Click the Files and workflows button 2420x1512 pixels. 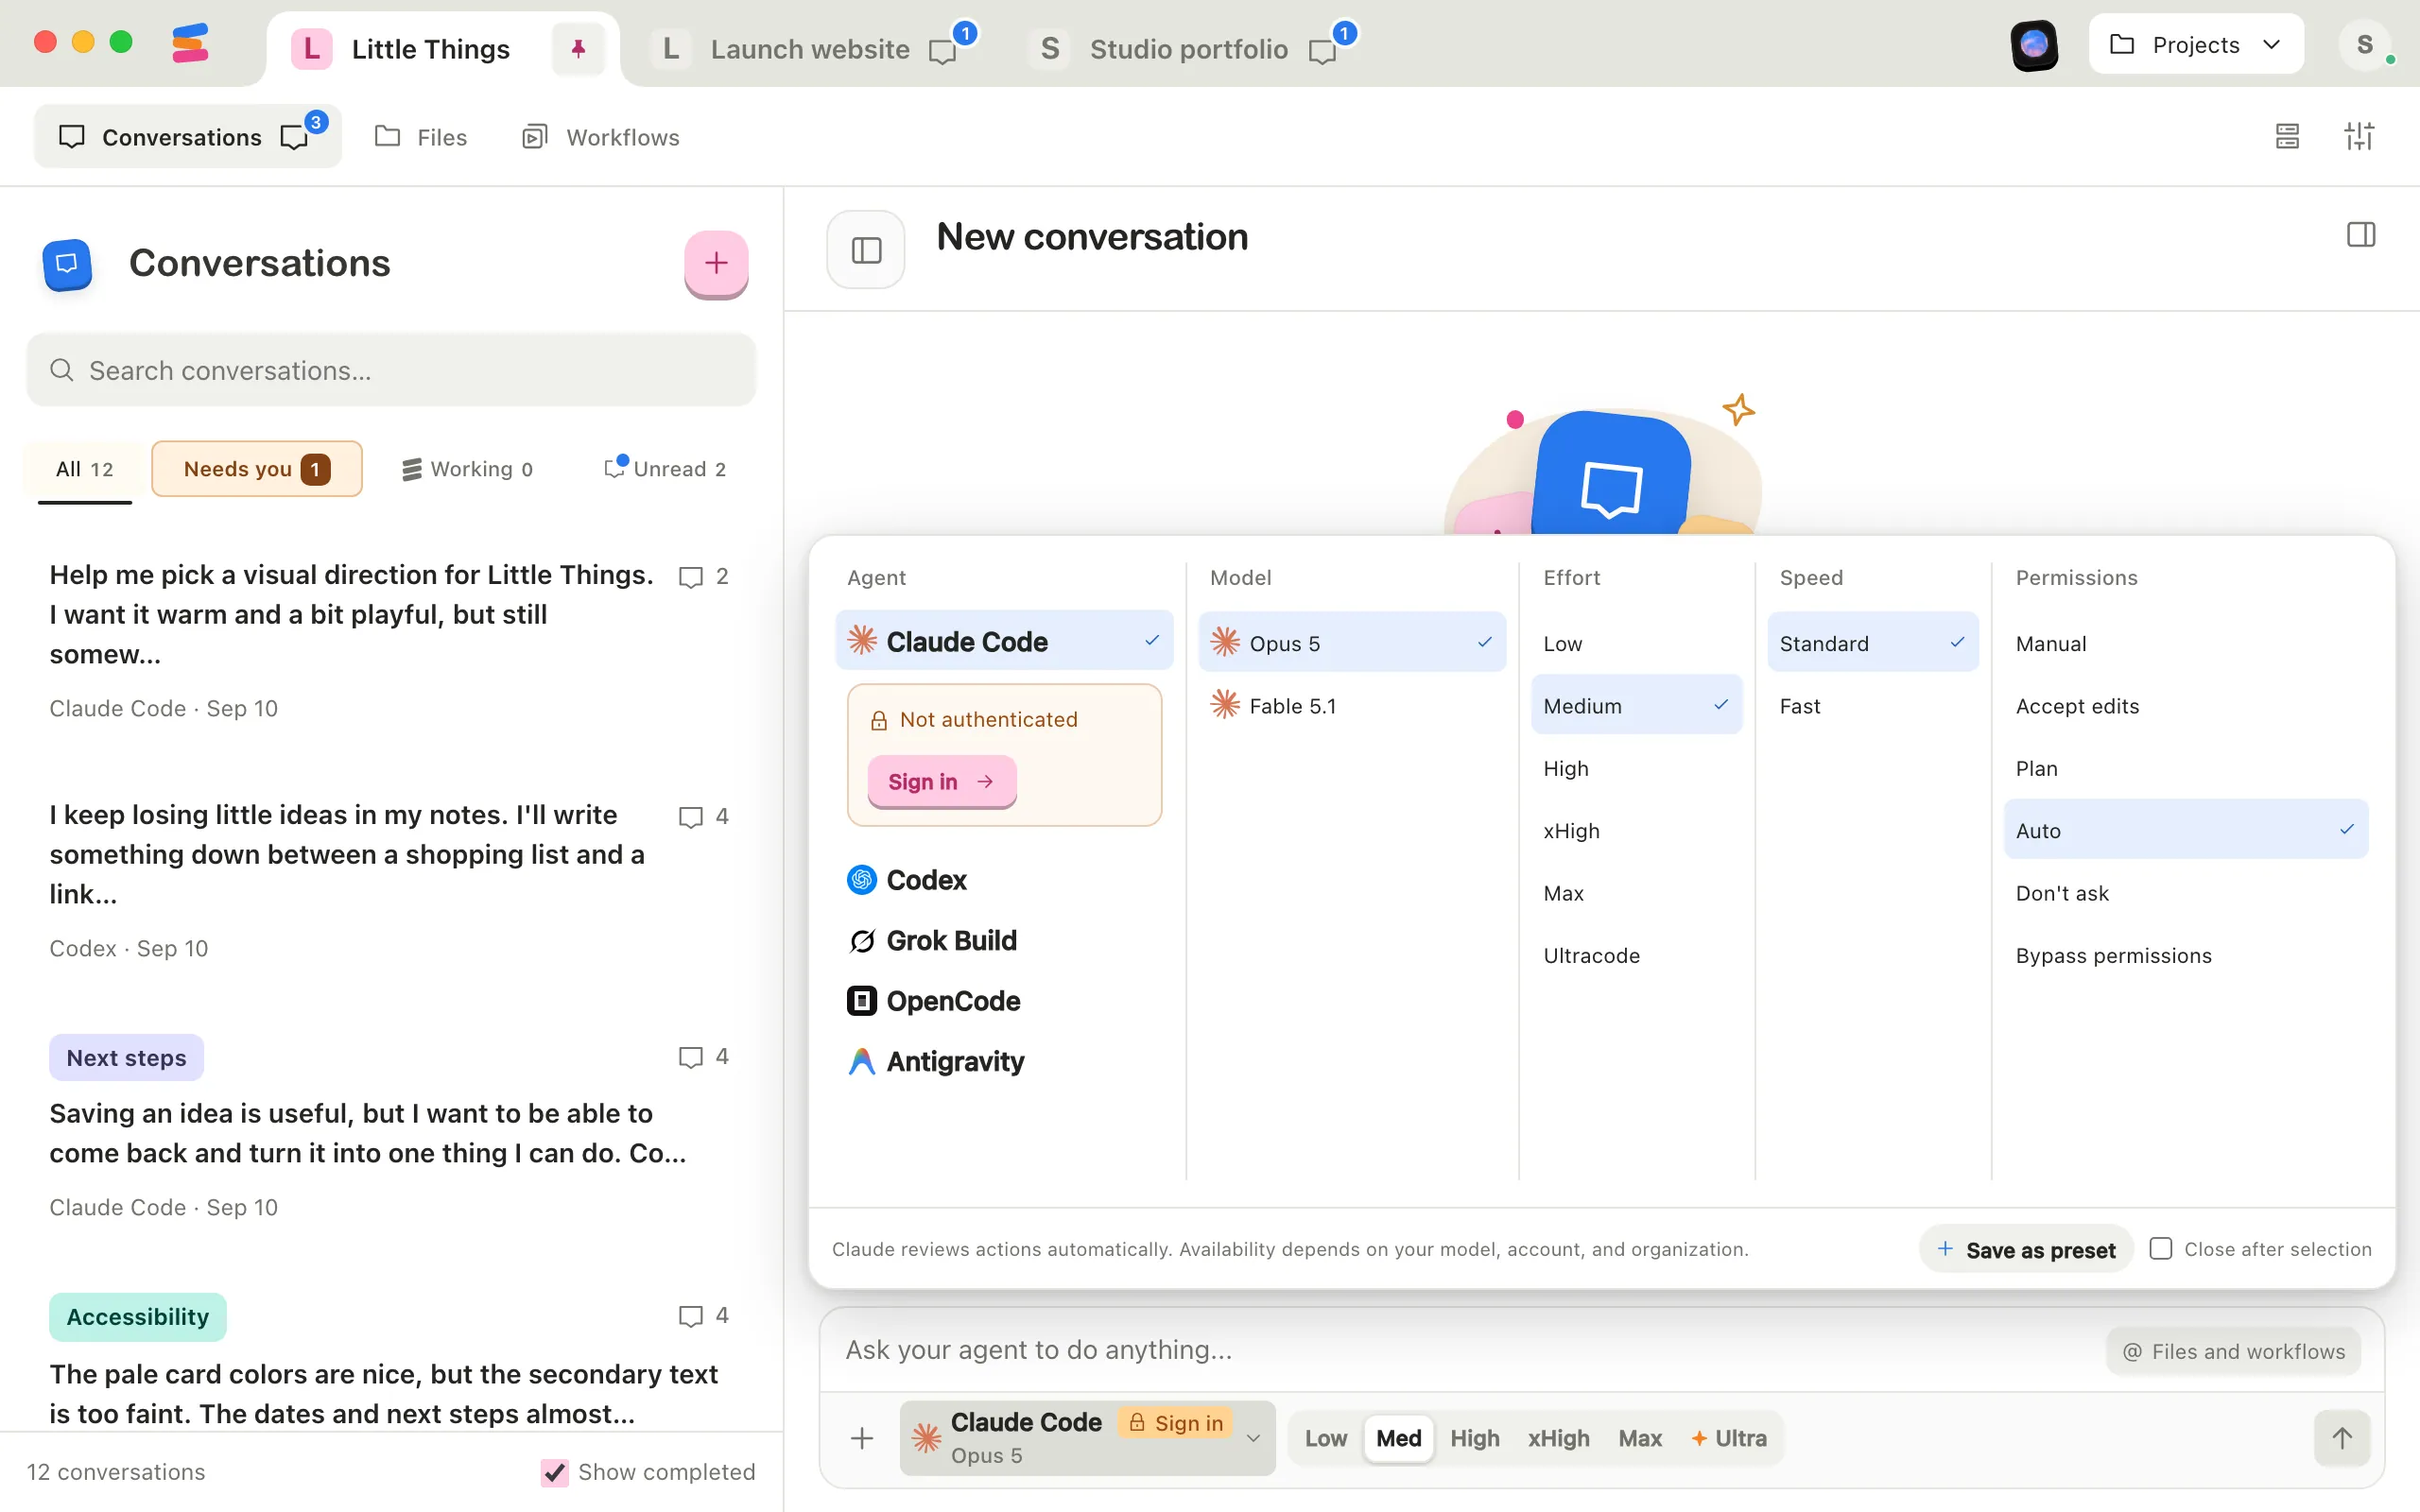click(2233, 1351)
